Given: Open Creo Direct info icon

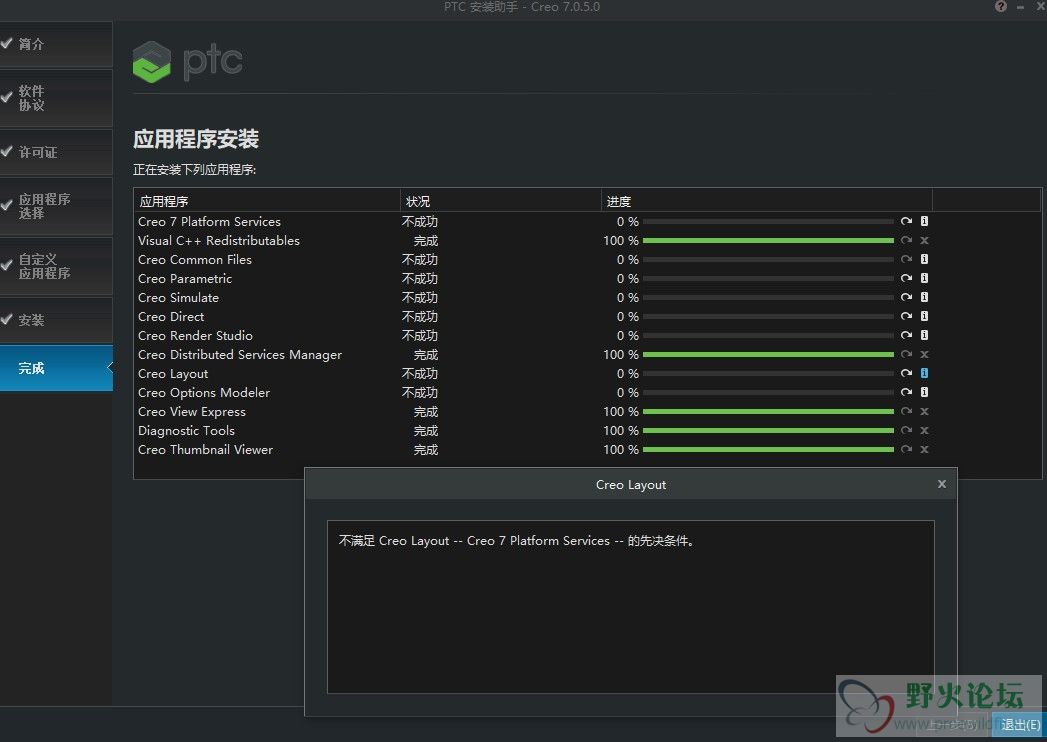Looking at the screenshot, I should [924, 317].
